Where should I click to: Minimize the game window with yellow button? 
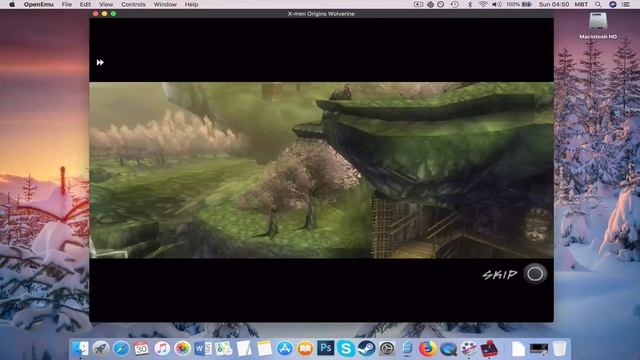click(104, 13)
